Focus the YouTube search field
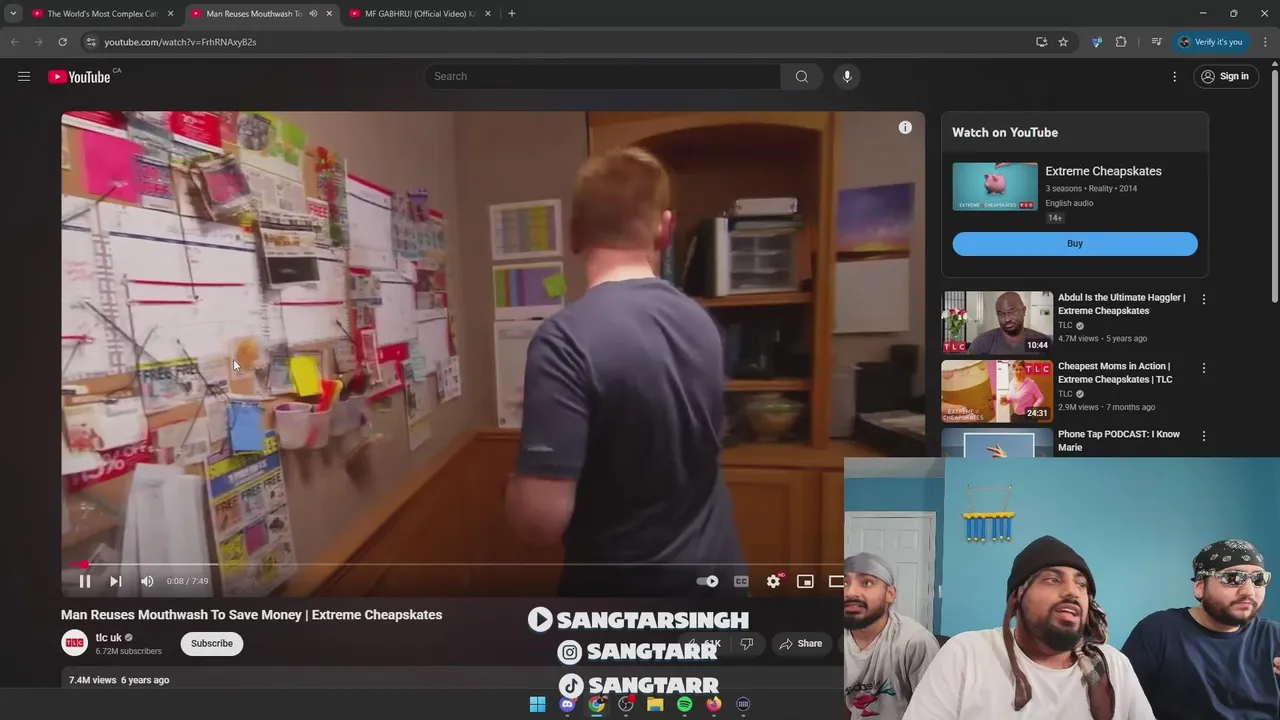This screenshot has width=1280, height=720. [603, 76]
